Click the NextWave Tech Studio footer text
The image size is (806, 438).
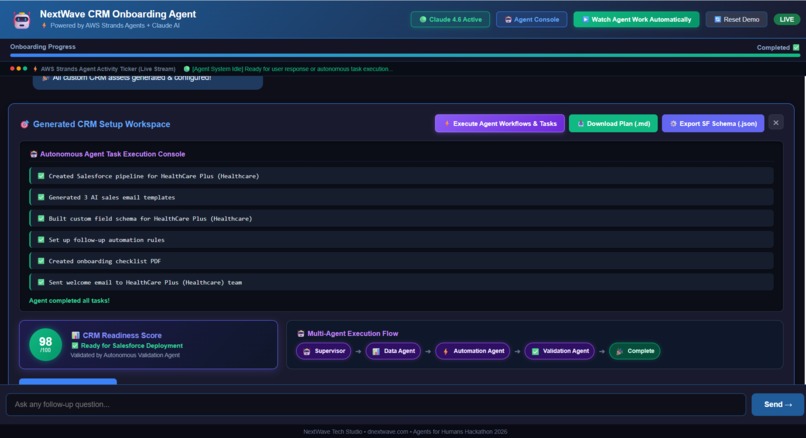point(405,432)
